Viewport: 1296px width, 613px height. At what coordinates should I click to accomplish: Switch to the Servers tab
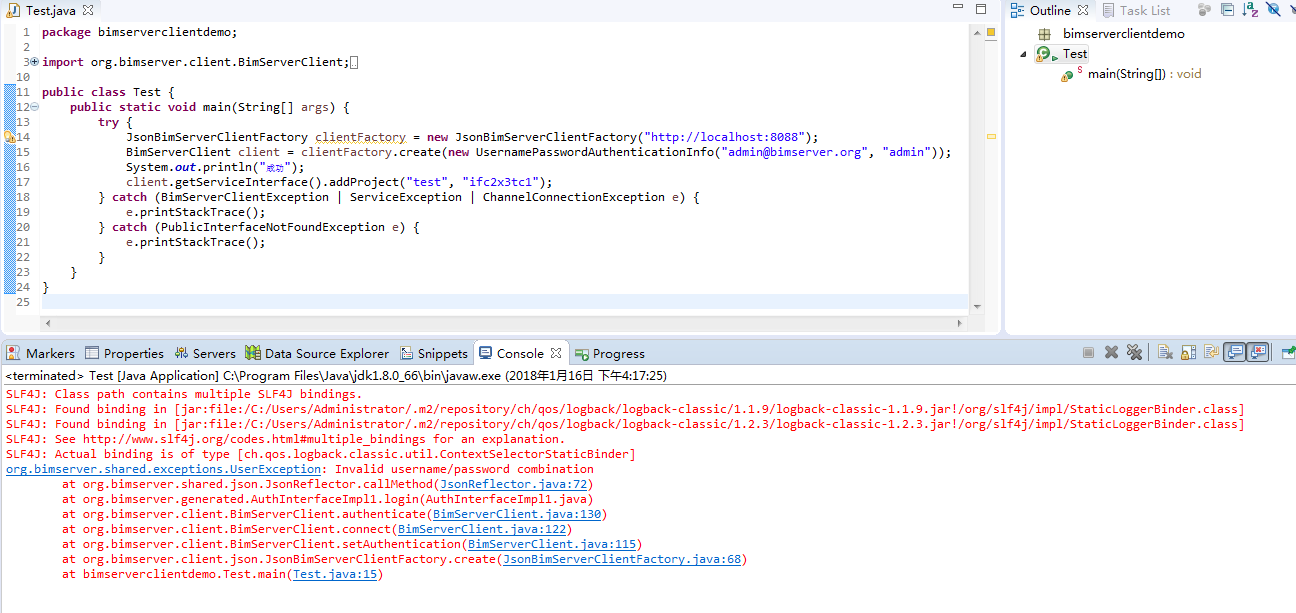coord(205,353)
